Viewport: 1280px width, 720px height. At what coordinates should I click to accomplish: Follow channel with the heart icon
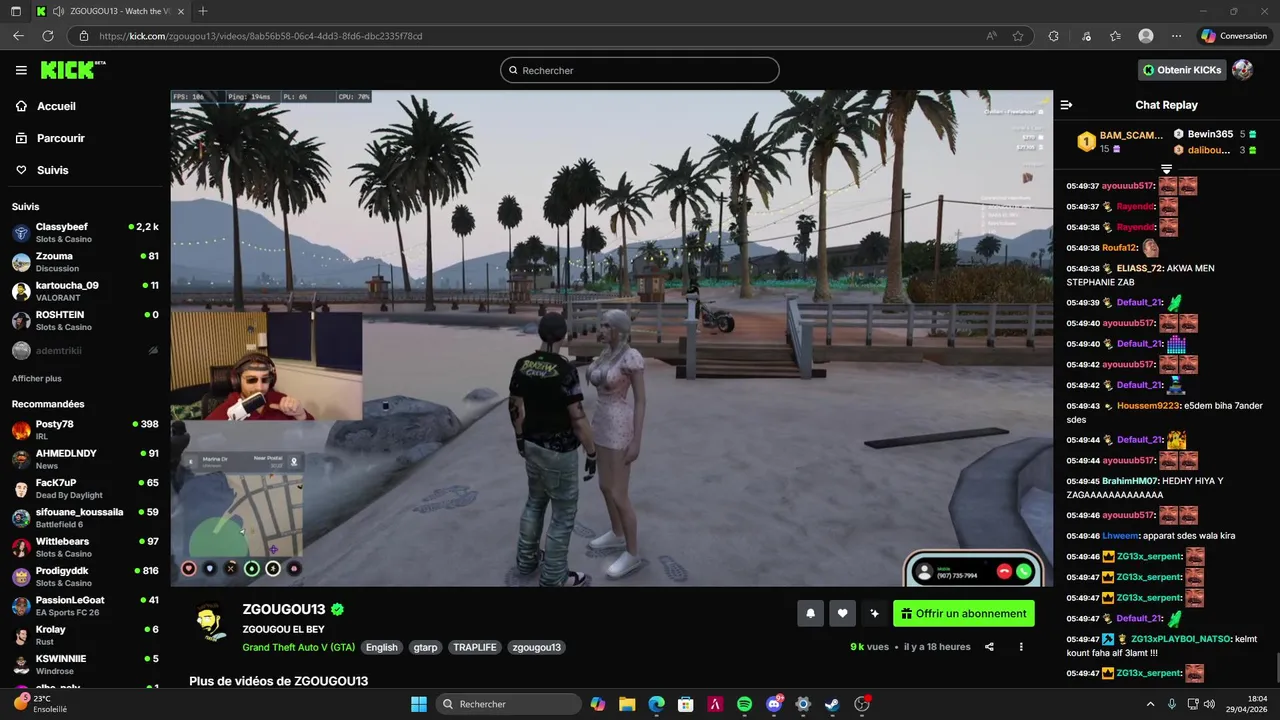[842, 614]
